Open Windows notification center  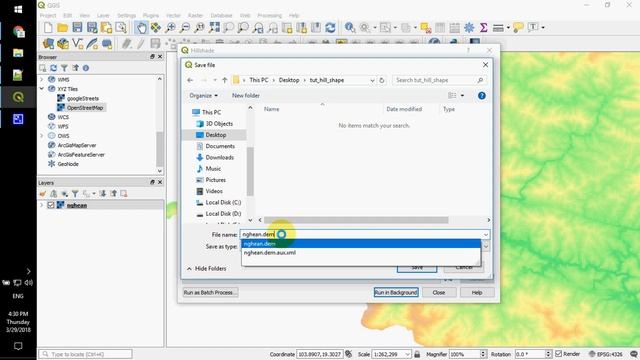point(18,346)
